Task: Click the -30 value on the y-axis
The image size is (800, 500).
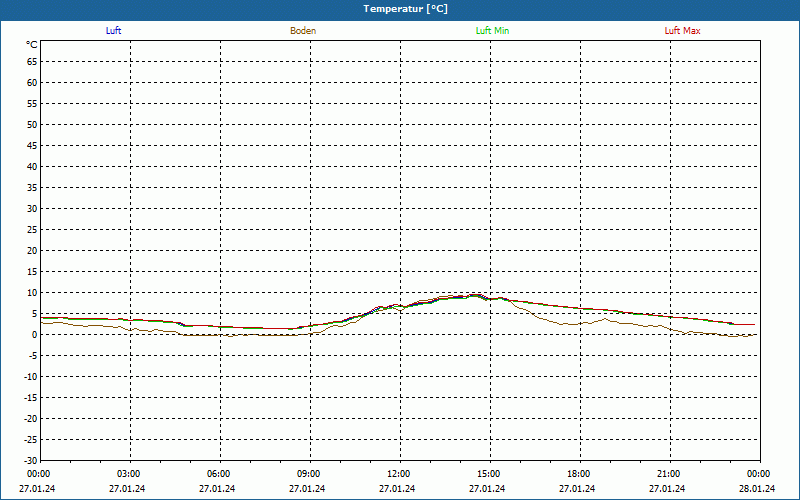Action: point(31,461)
